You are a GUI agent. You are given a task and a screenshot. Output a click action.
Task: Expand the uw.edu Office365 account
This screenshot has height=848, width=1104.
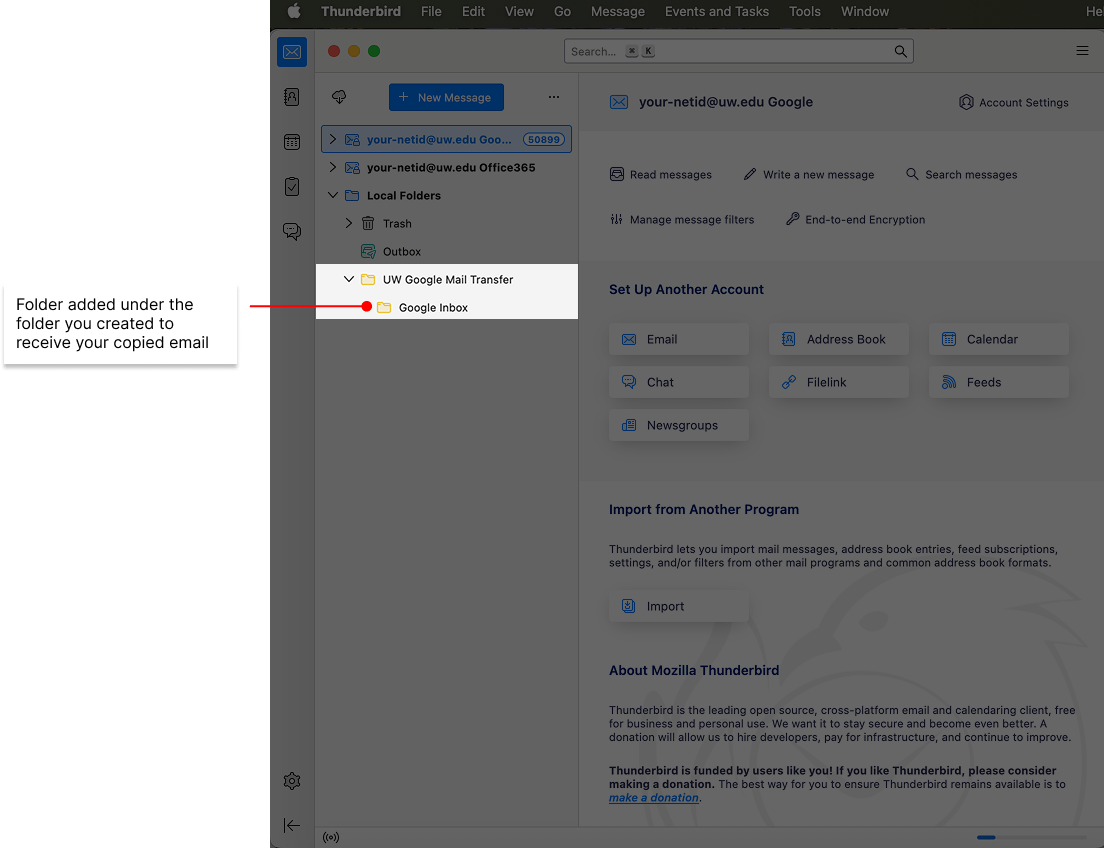coord(333,168)
